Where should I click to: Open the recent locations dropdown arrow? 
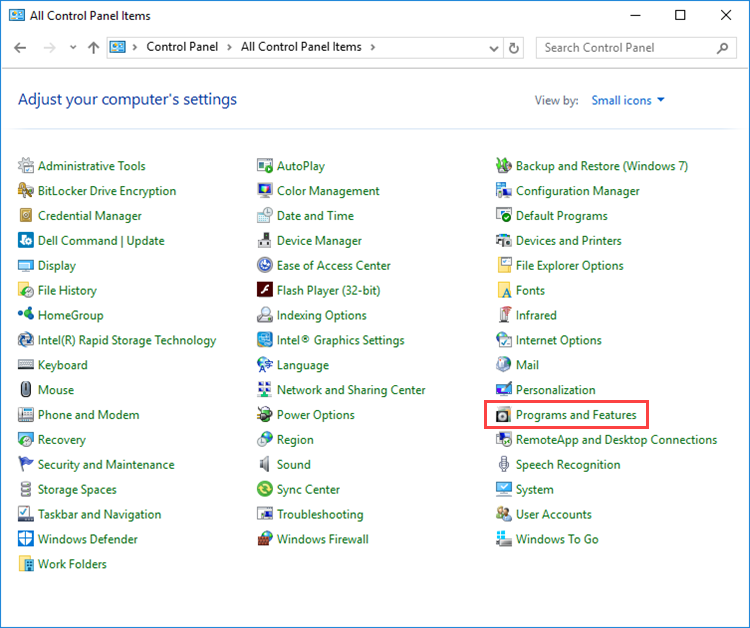[73, 47]
